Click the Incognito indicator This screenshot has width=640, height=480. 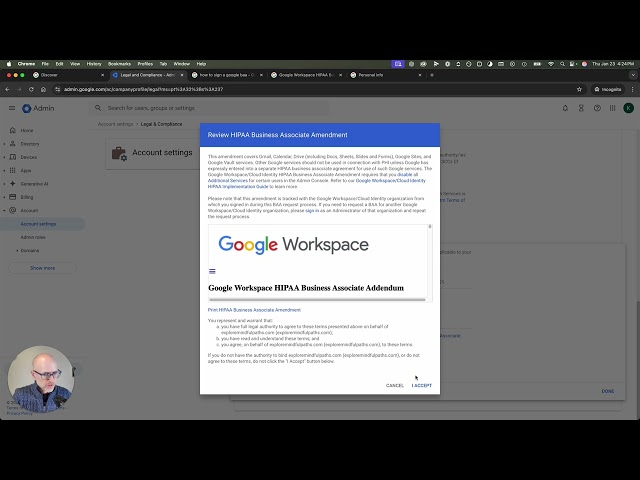tap(608, 89)
